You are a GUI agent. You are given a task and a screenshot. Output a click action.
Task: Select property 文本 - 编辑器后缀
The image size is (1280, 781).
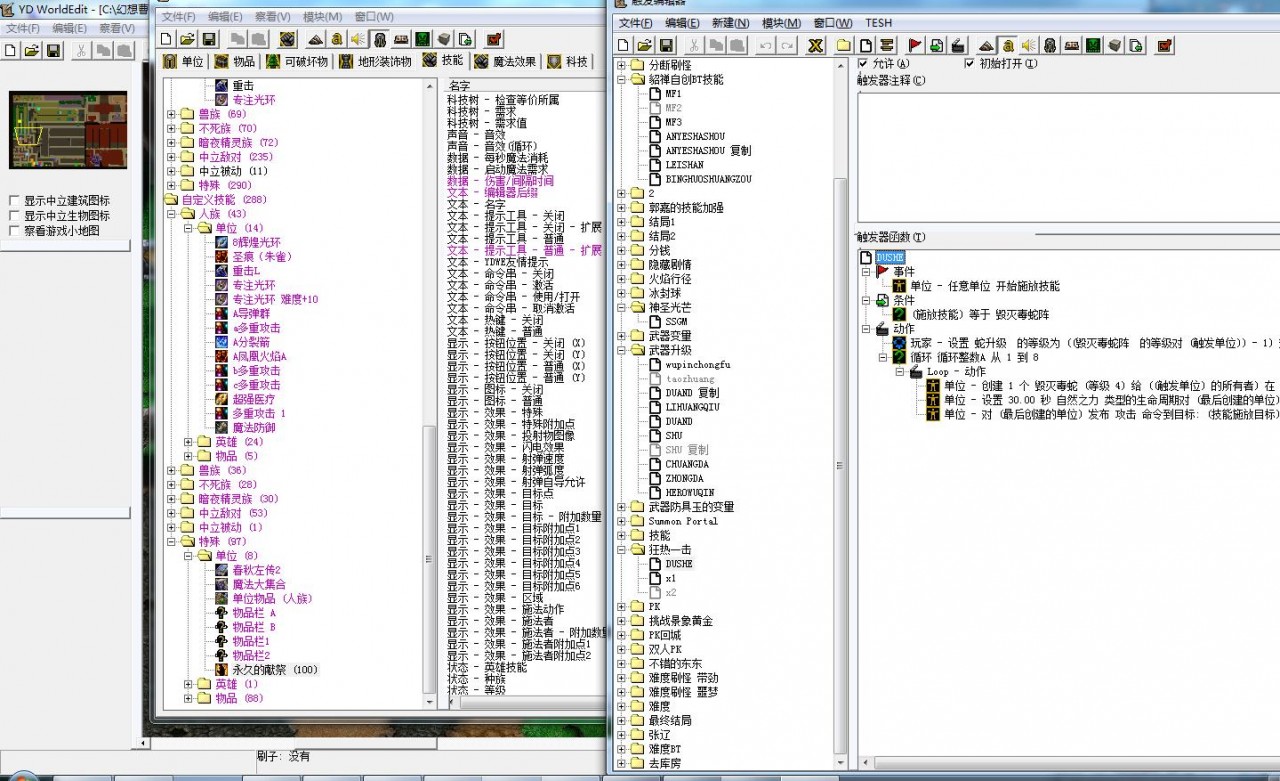point(492,193)
